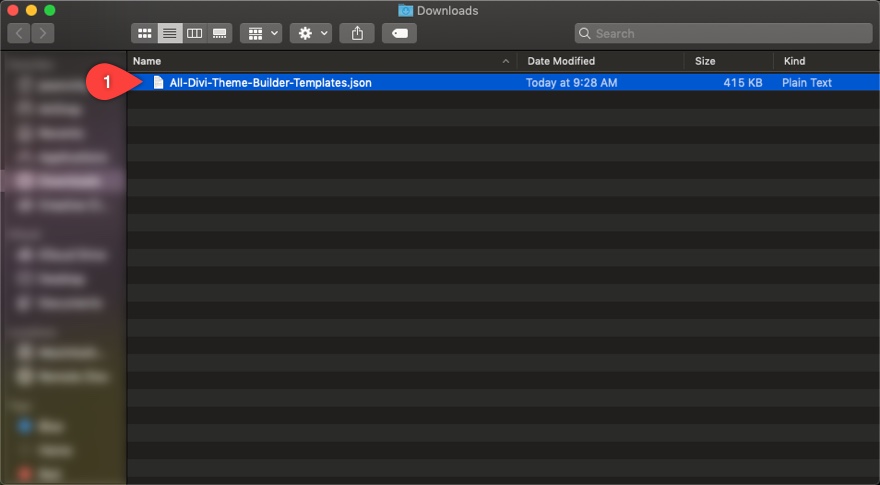Switch to icon grid view
This screenshot has height=485, width=880.
pos(145,34)
